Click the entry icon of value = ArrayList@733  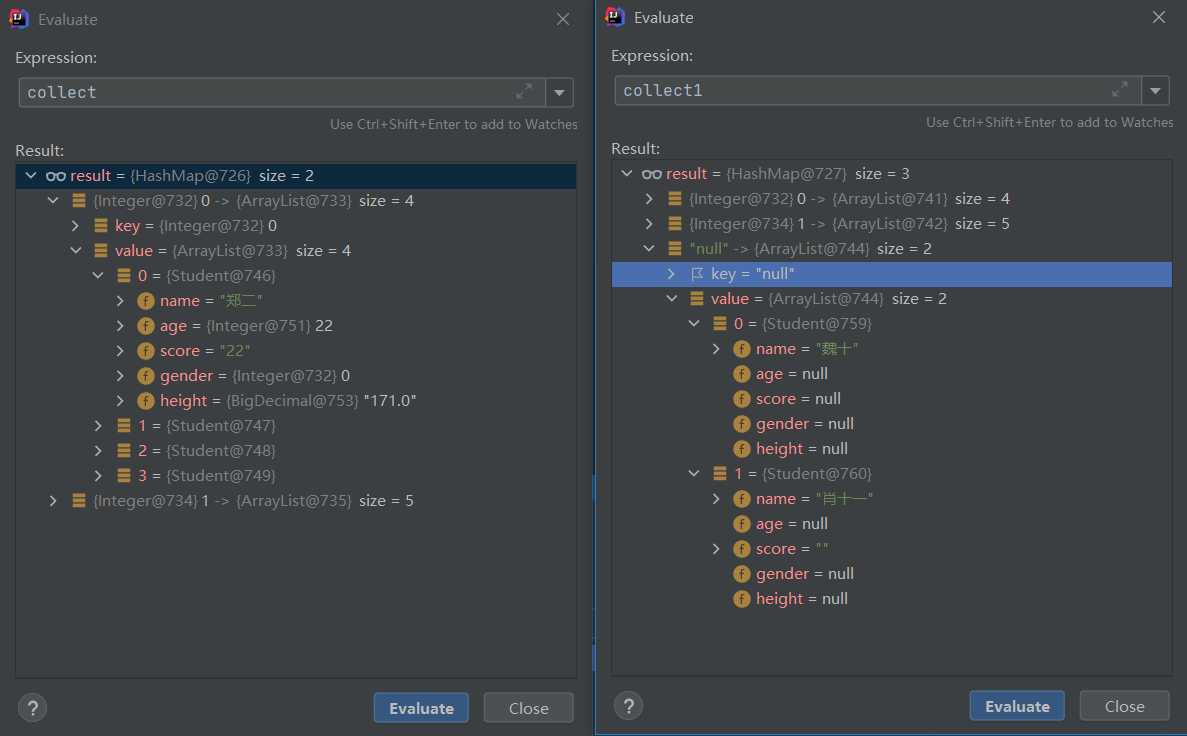[x=101, y=251]
